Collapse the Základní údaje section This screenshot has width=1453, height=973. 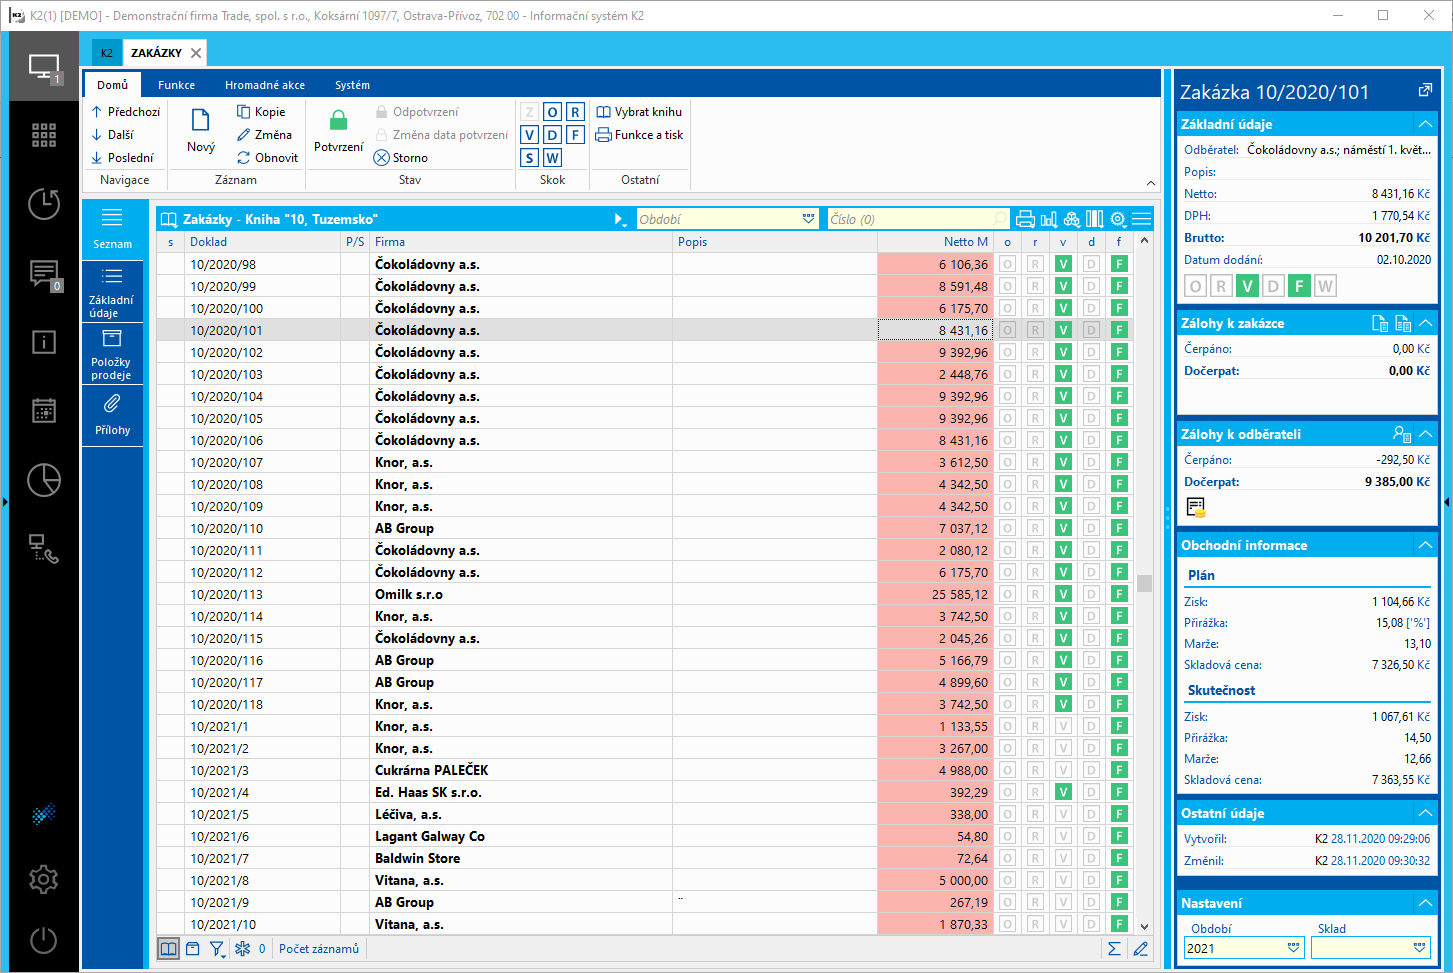pos(1425,124)
